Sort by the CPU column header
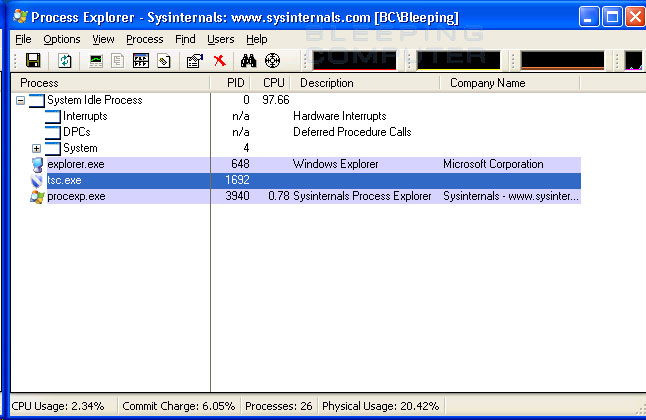The width and height of the screenshot is (646, 420). (270, 83)
